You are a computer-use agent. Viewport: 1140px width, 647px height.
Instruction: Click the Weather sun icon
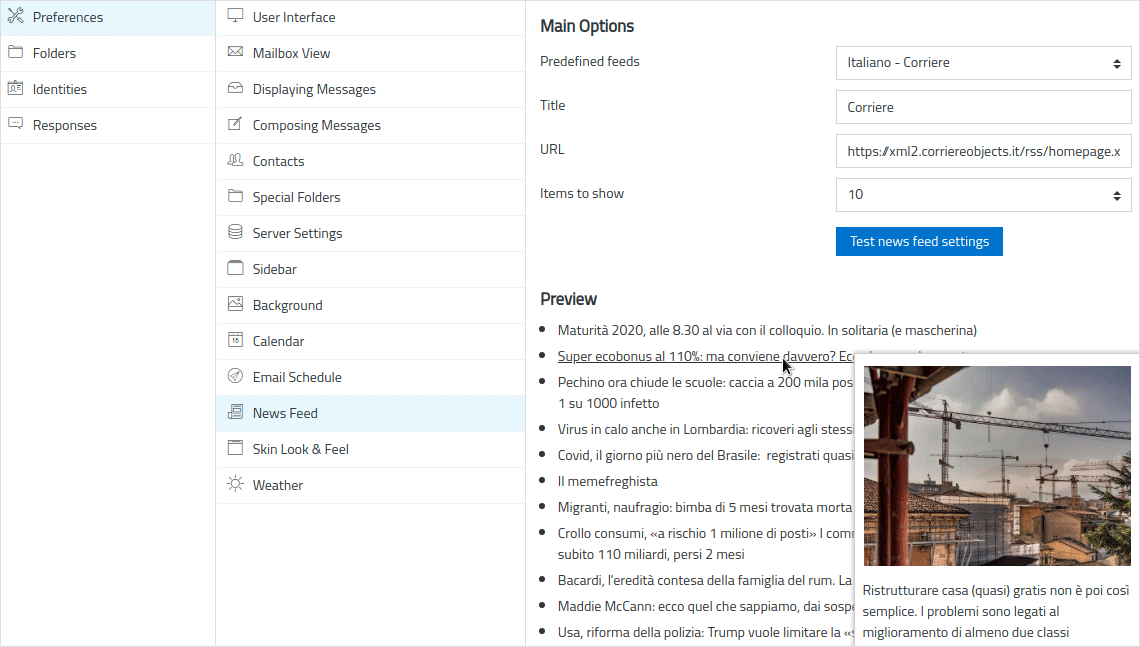click(235, 484)
